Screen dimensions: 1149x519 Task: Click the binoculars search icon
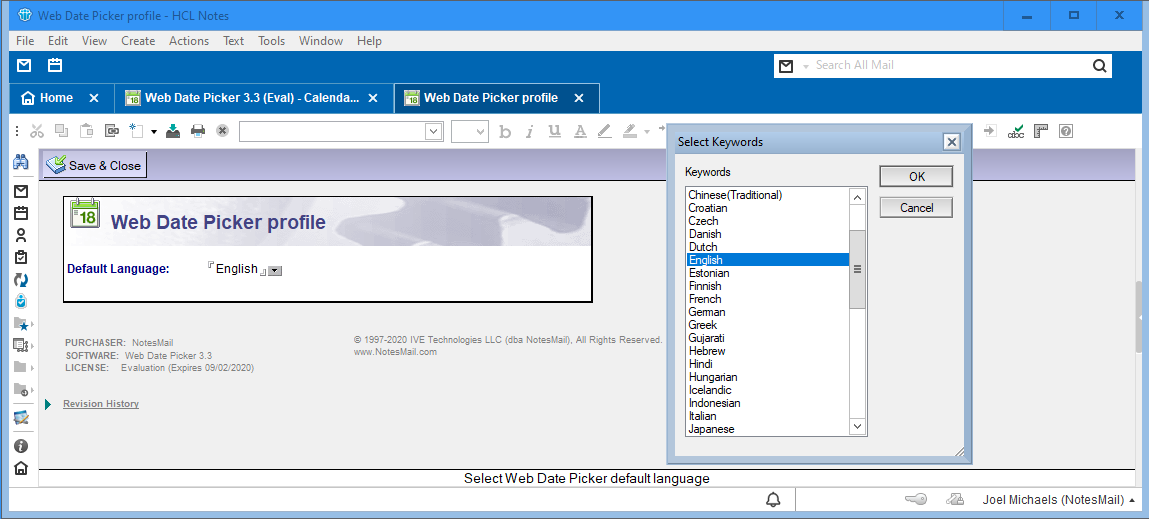[20, 163]
